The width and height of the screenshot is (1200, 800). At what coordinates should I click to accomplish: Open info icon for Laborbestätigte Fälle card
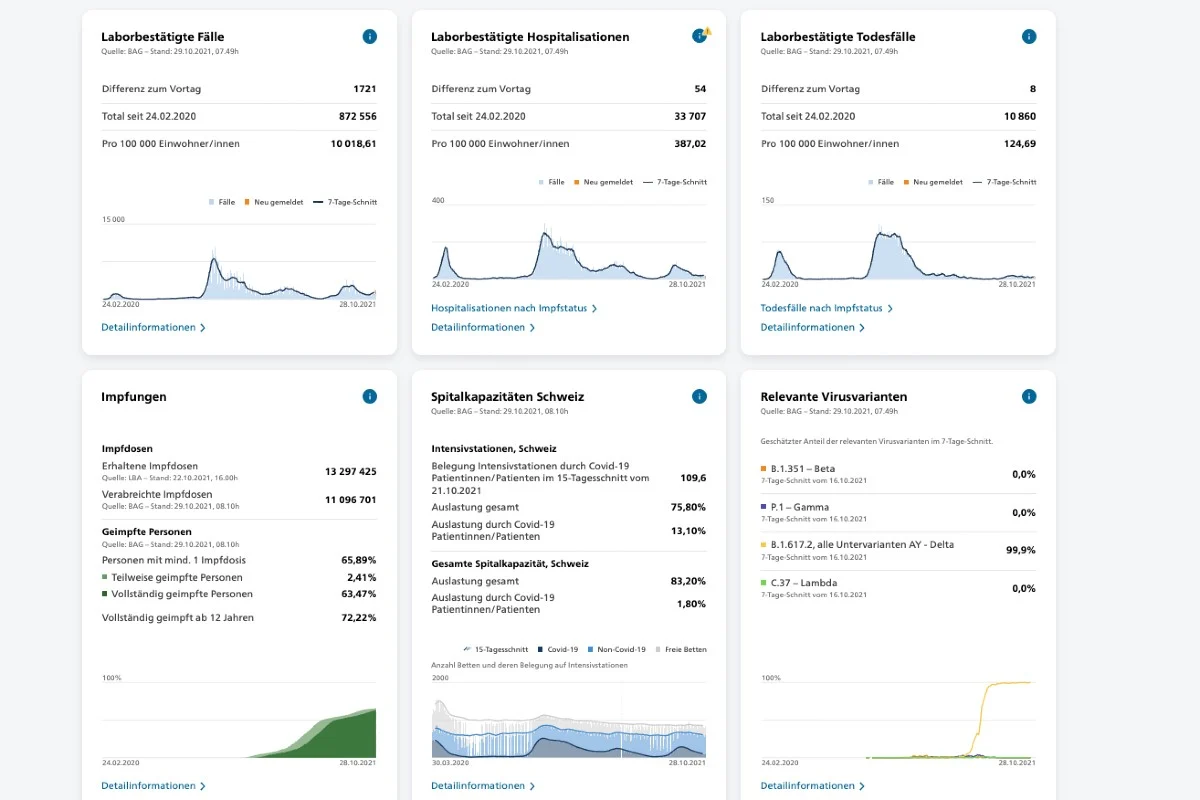coord(370,37)
